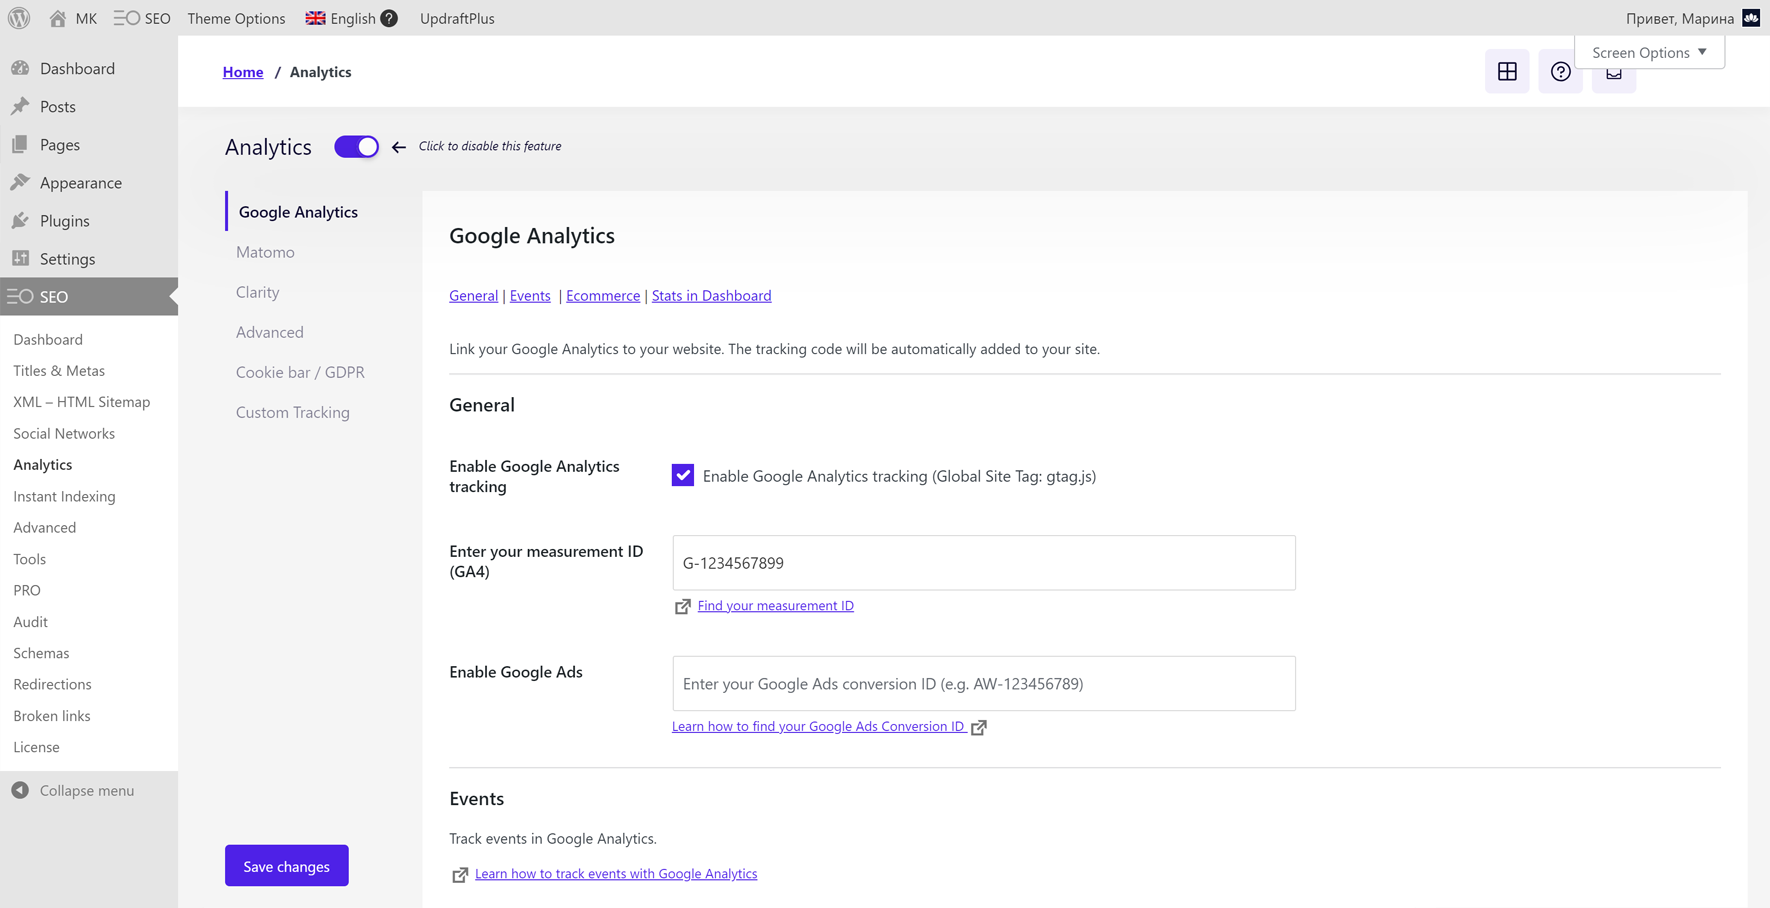Image resolution: width=1770 pixels, height=908 pixels.
Task: Open the SEO admin bar menu
Action: pyautogui.click(x=142, y=18)
